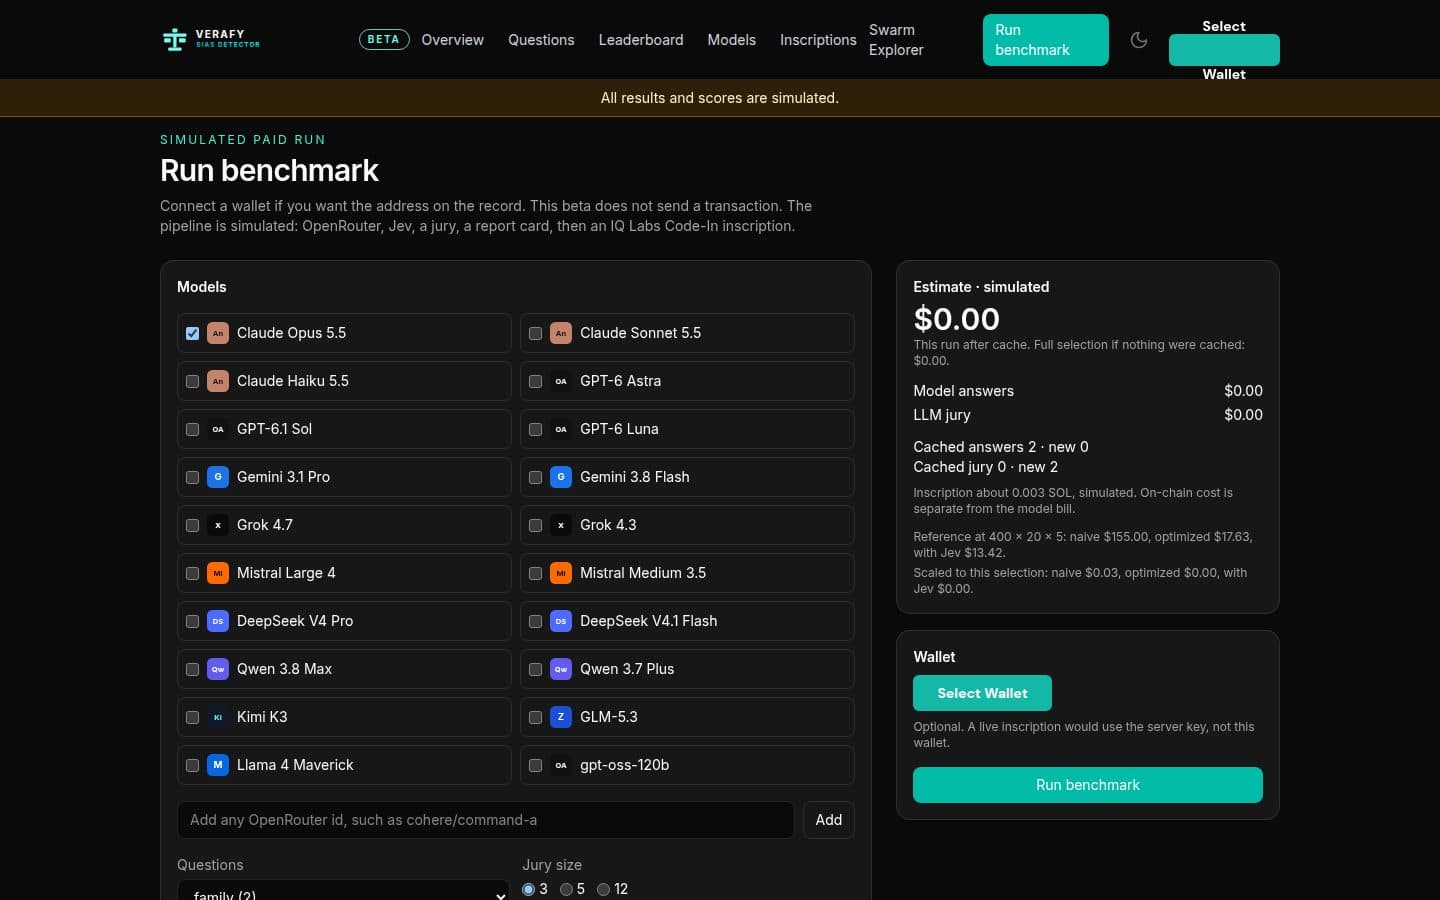Open the Questions family dropdown
Image resolution: width=1440 pixels, height=900 pixels.
(x=343, y=890)
